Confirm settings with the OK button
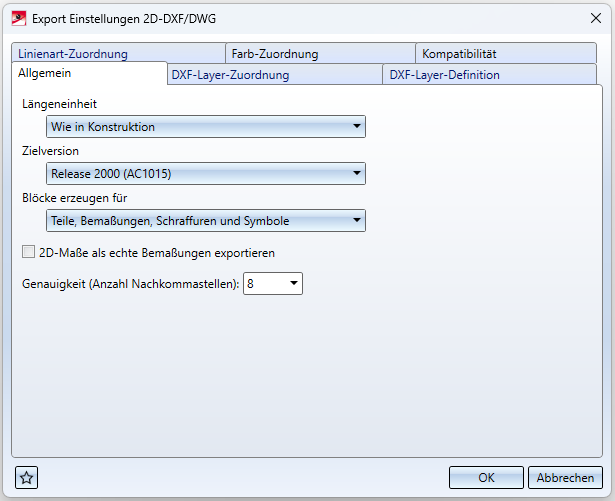This screenshot has width=615, height=501. 486,477
